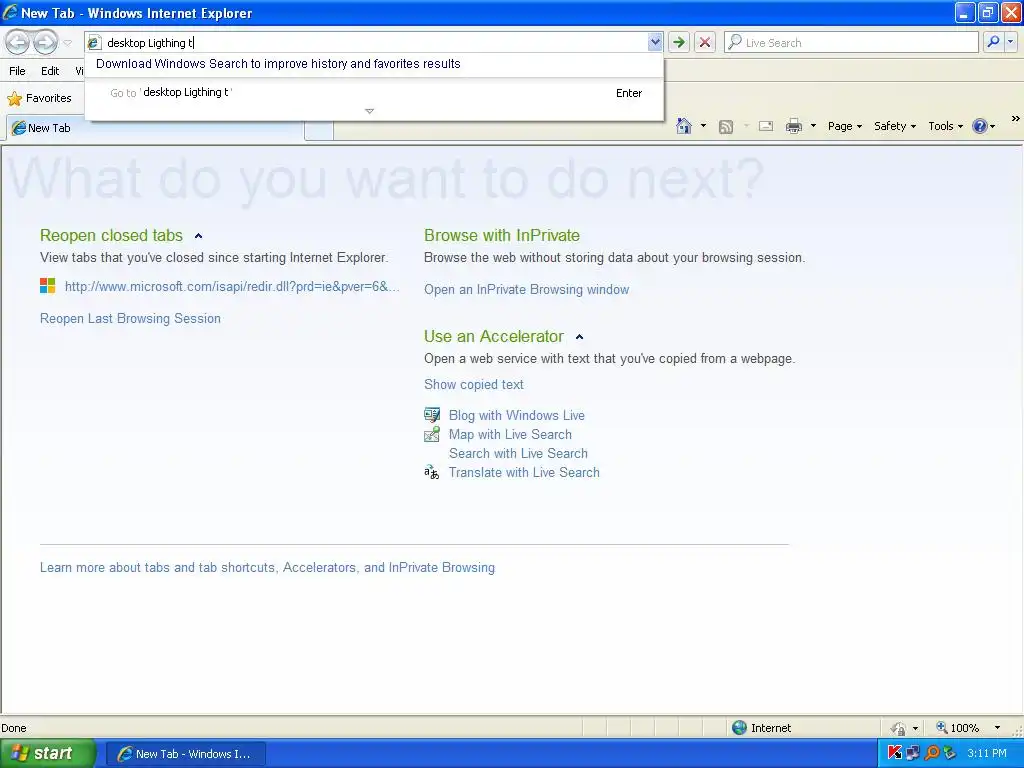Image resolution: width=1024 pixels, height=768 pixels.
Task: Open the Page menu
Action: coord(844,126)
